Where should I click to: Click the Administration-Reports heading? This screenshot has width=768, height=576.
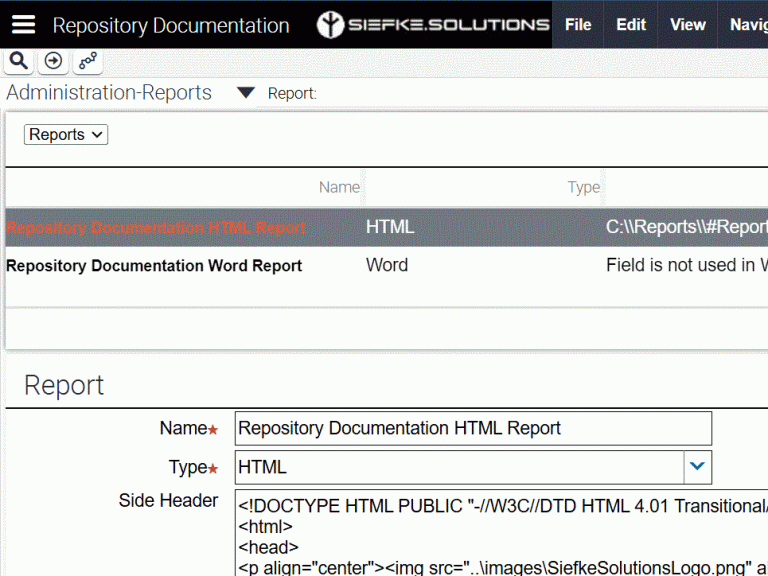[x=109, y=93]
